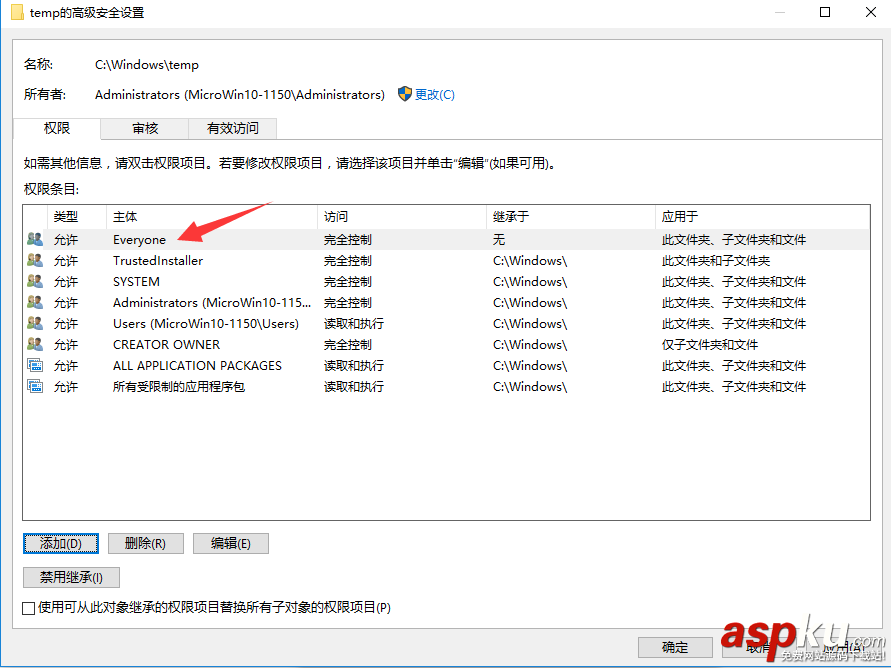The image size is (891, 668).
Task: Open the 有效访问 tab
Action: pyautogui.click(x=232, y=129)
